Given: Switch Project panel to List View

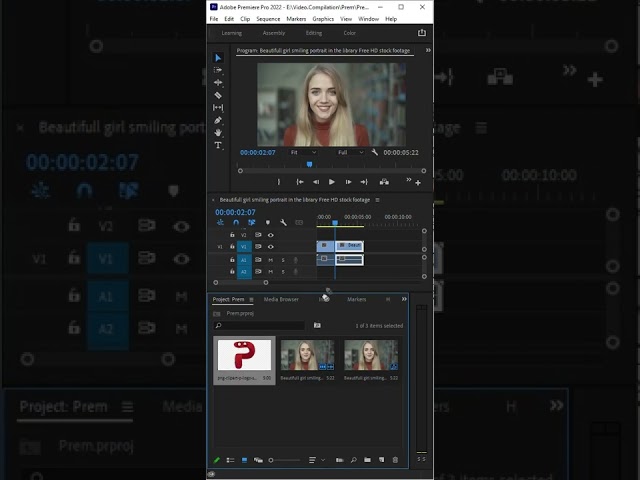Looking at the screenshot, I should [230, 460].
